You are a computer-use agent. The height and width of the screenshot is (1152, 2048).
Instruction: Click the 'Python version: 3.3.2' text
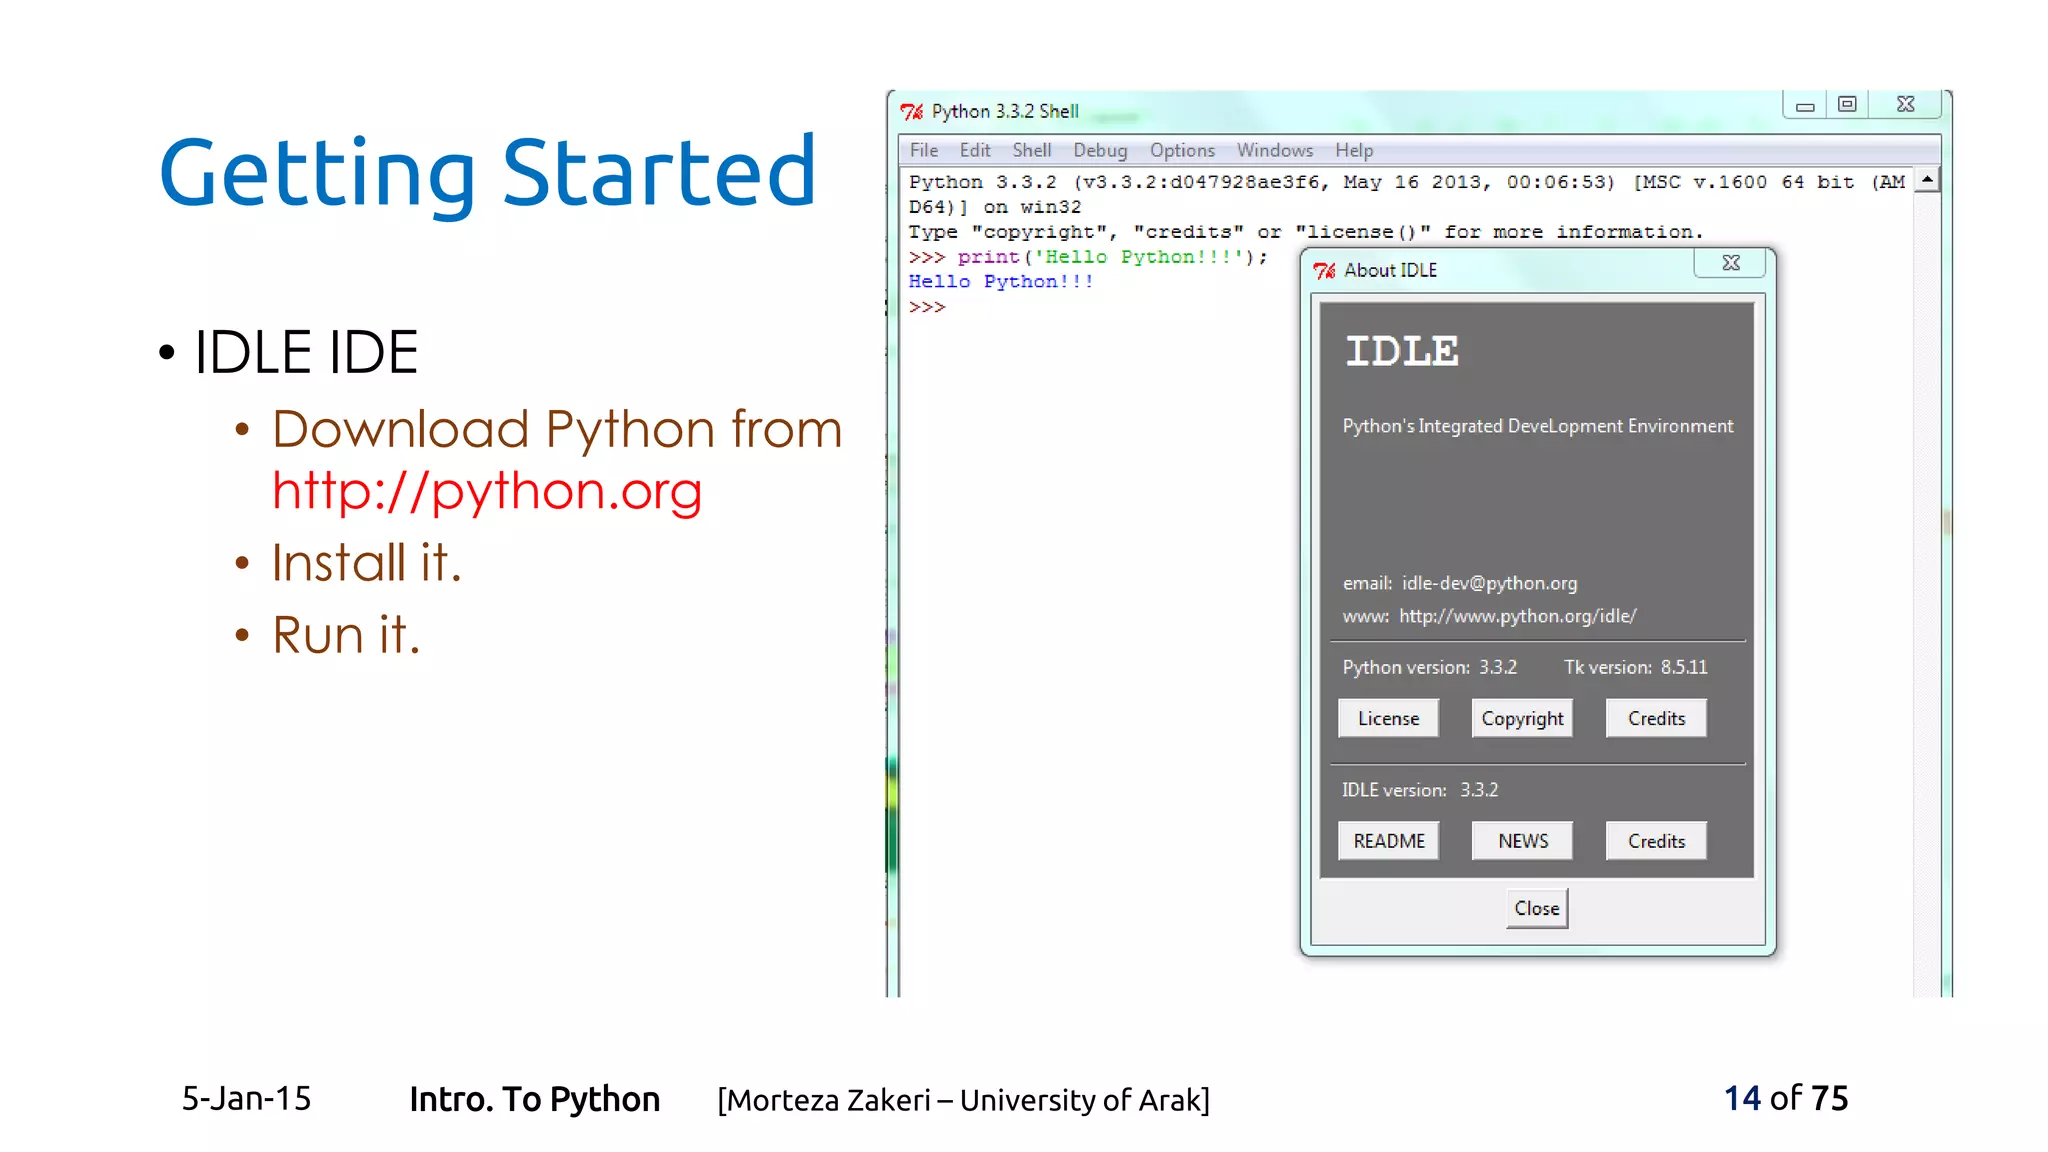(1429, 667)
